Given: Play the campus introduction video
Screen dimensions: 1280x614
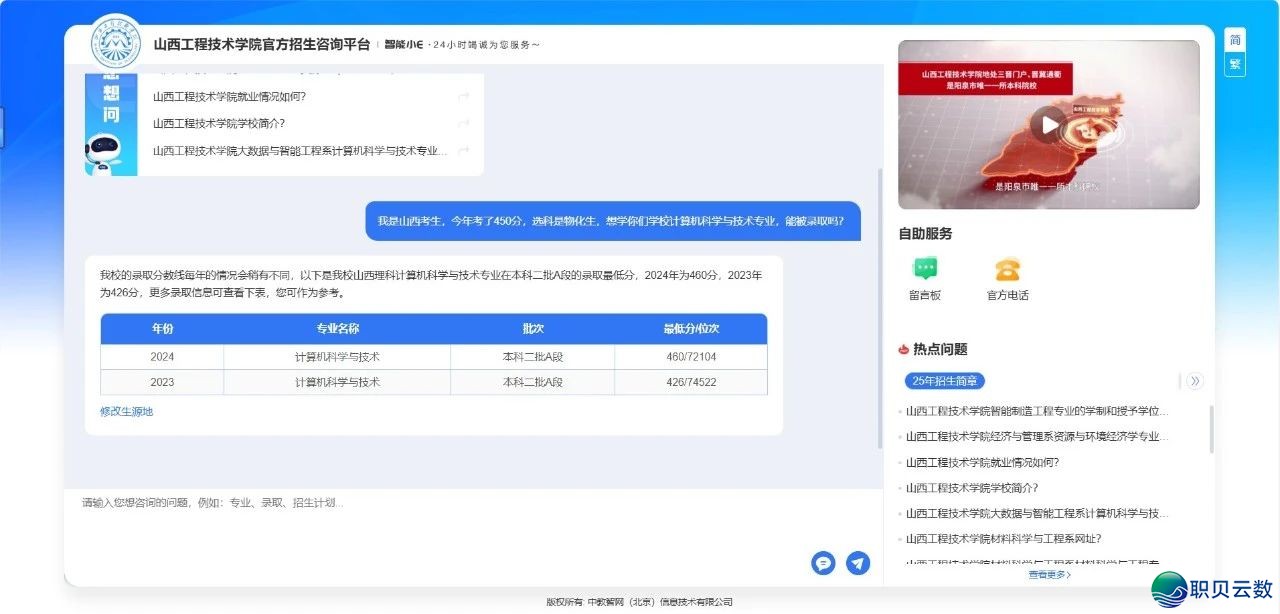Looking at the screenshot, I should point(1049,124).
